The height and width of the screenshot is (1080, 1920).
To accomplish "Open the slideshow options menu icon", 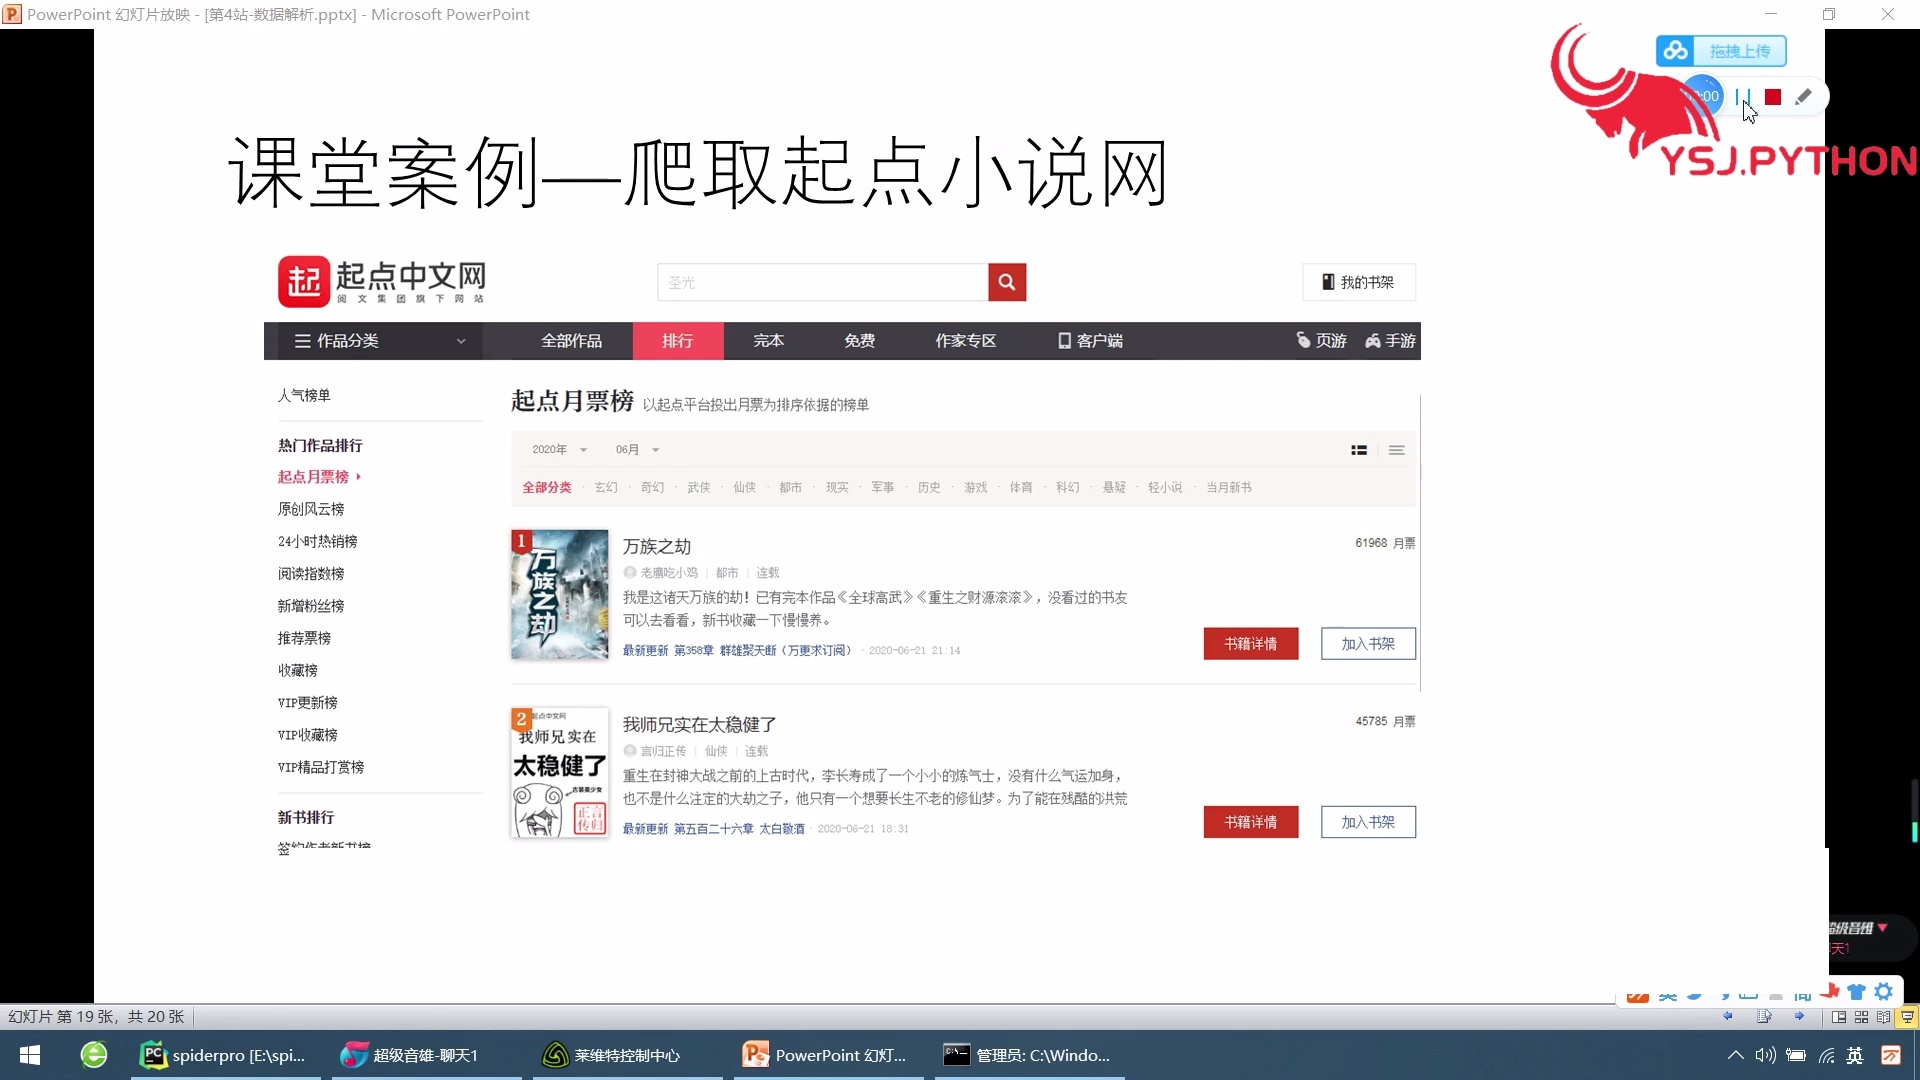I will [1764, 1016].
